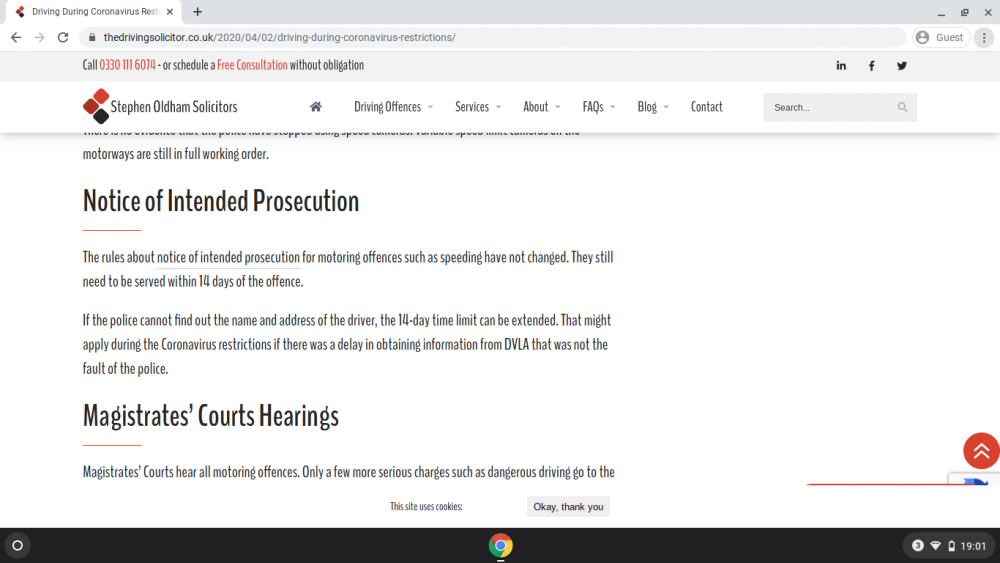Open the LinkedIn social icon
This screenshot has width=1000, height=563.
click(841, 66)
